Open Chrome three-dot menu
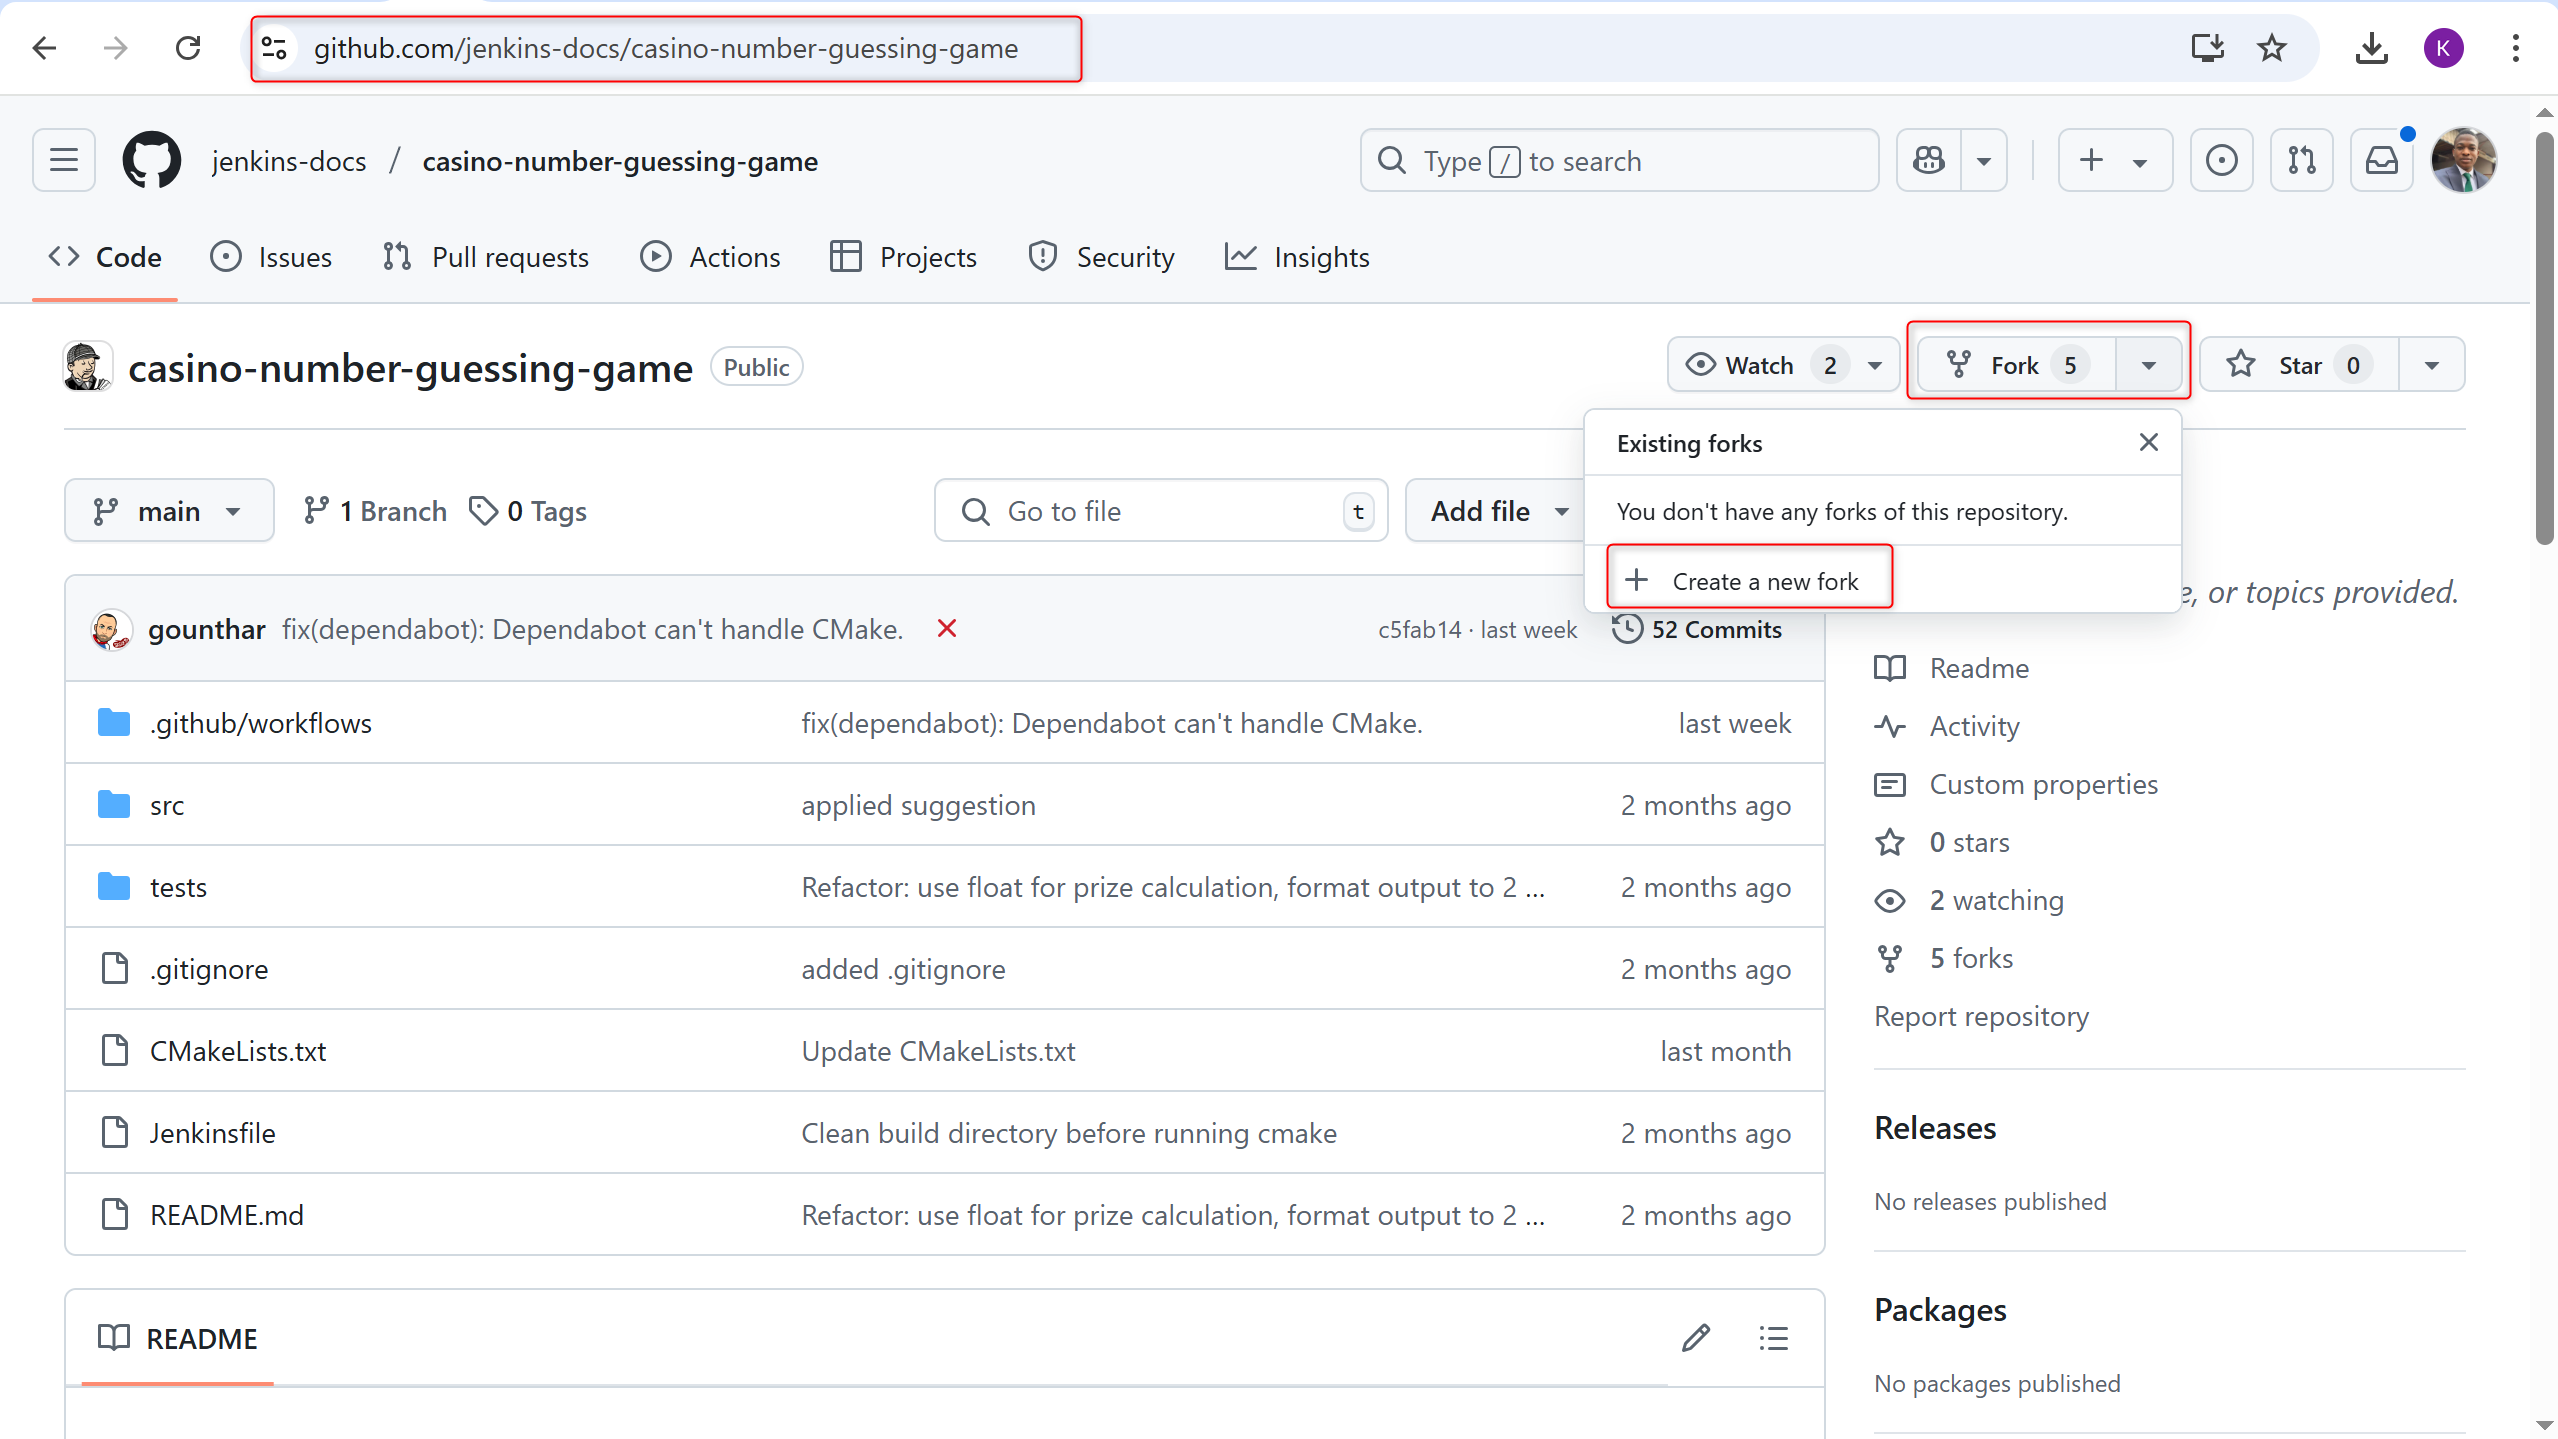Viewport: 2558px width, 1439px height. tap(2516, 48)
